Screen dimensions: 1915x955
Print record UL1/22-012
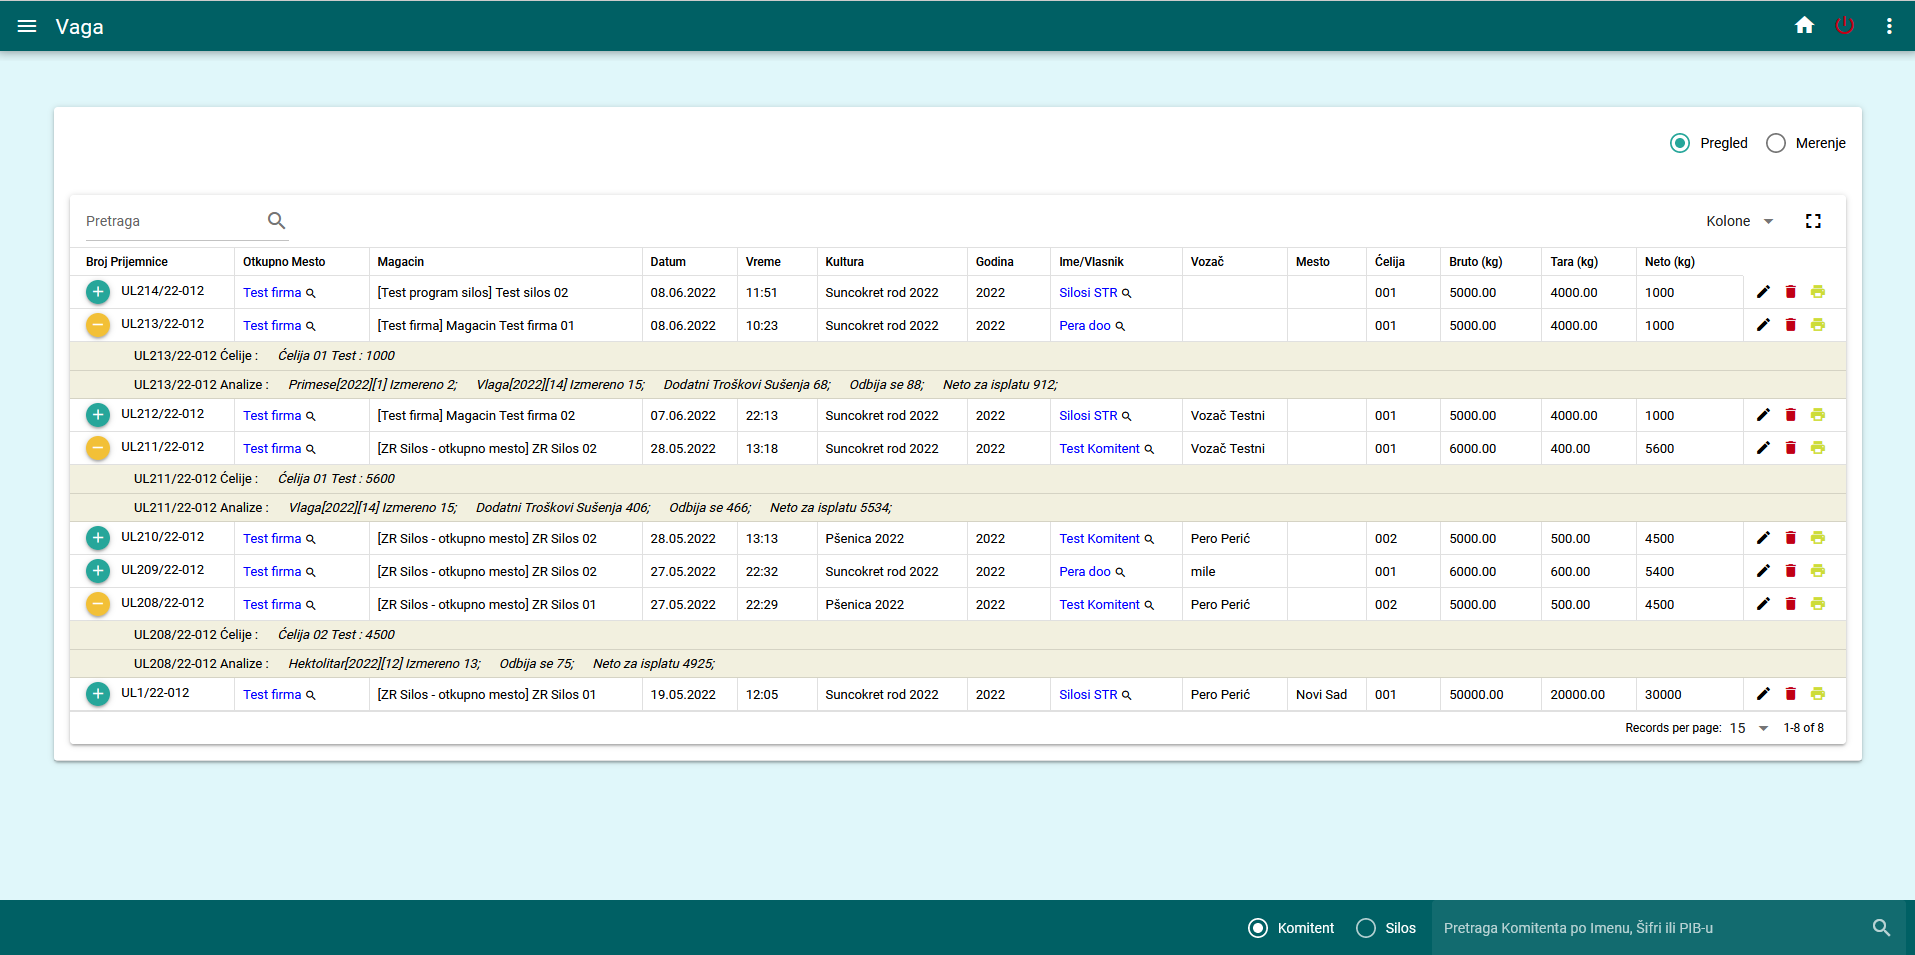tap(1817, 694)
